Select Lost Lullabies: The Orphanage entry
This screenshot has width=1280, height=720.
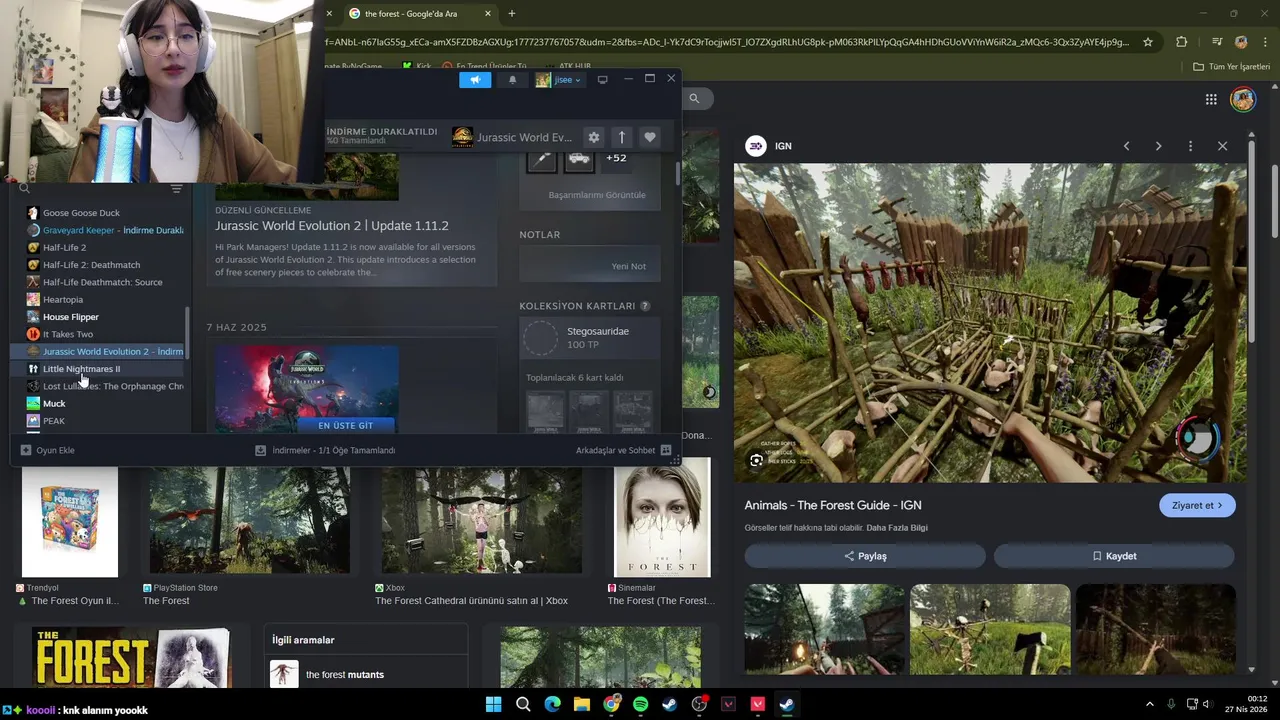[97, 386]
